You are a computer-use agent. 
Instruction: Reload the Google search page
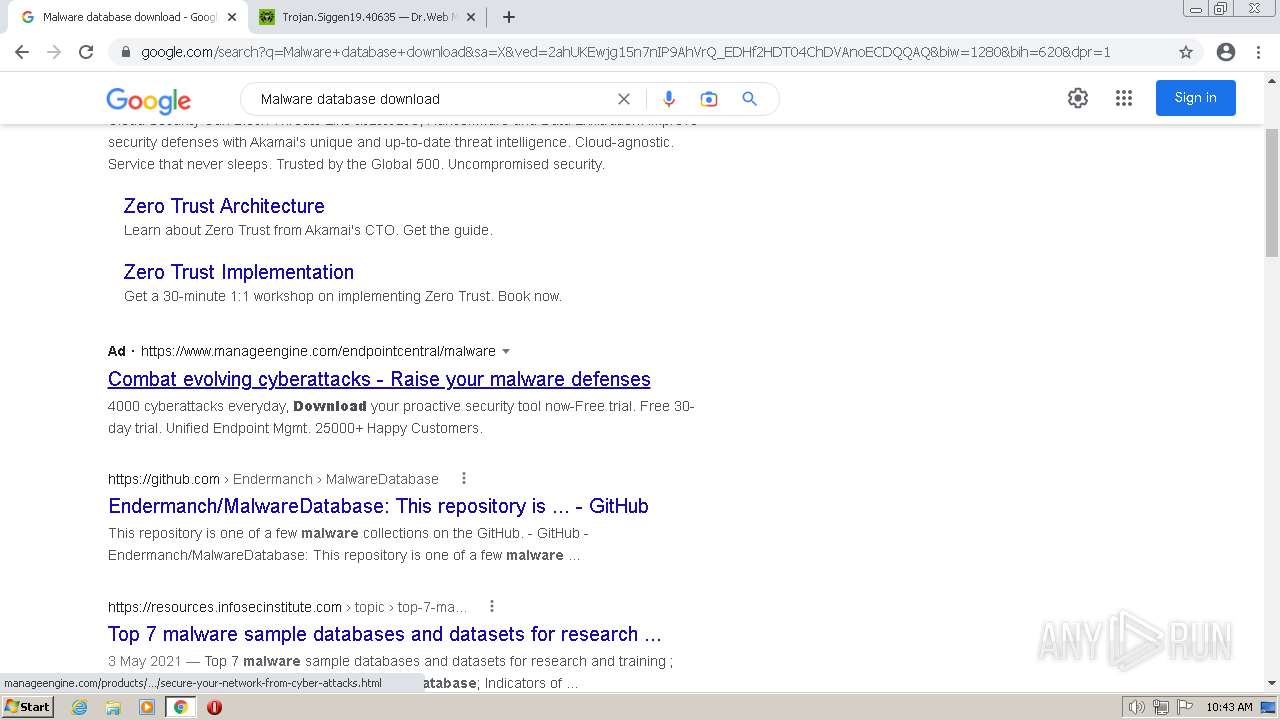click(86, 52)
